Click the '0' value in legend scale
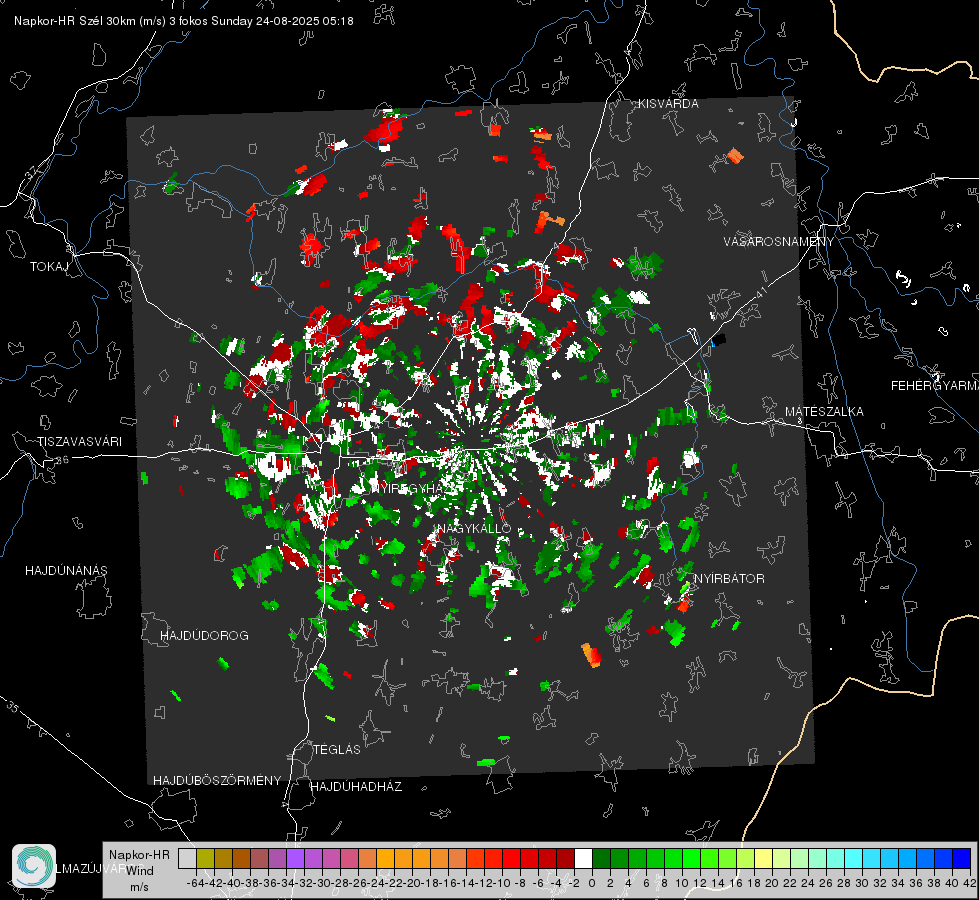Viewport: 979px width, 900px height. coord(592,883)
